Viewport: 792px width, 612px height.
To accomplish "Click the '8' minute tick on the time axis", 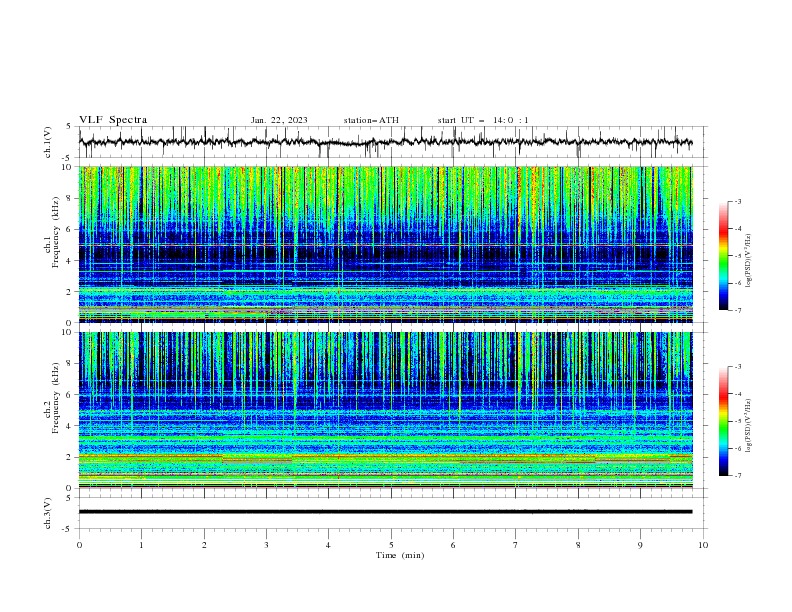I will (578, 545).
